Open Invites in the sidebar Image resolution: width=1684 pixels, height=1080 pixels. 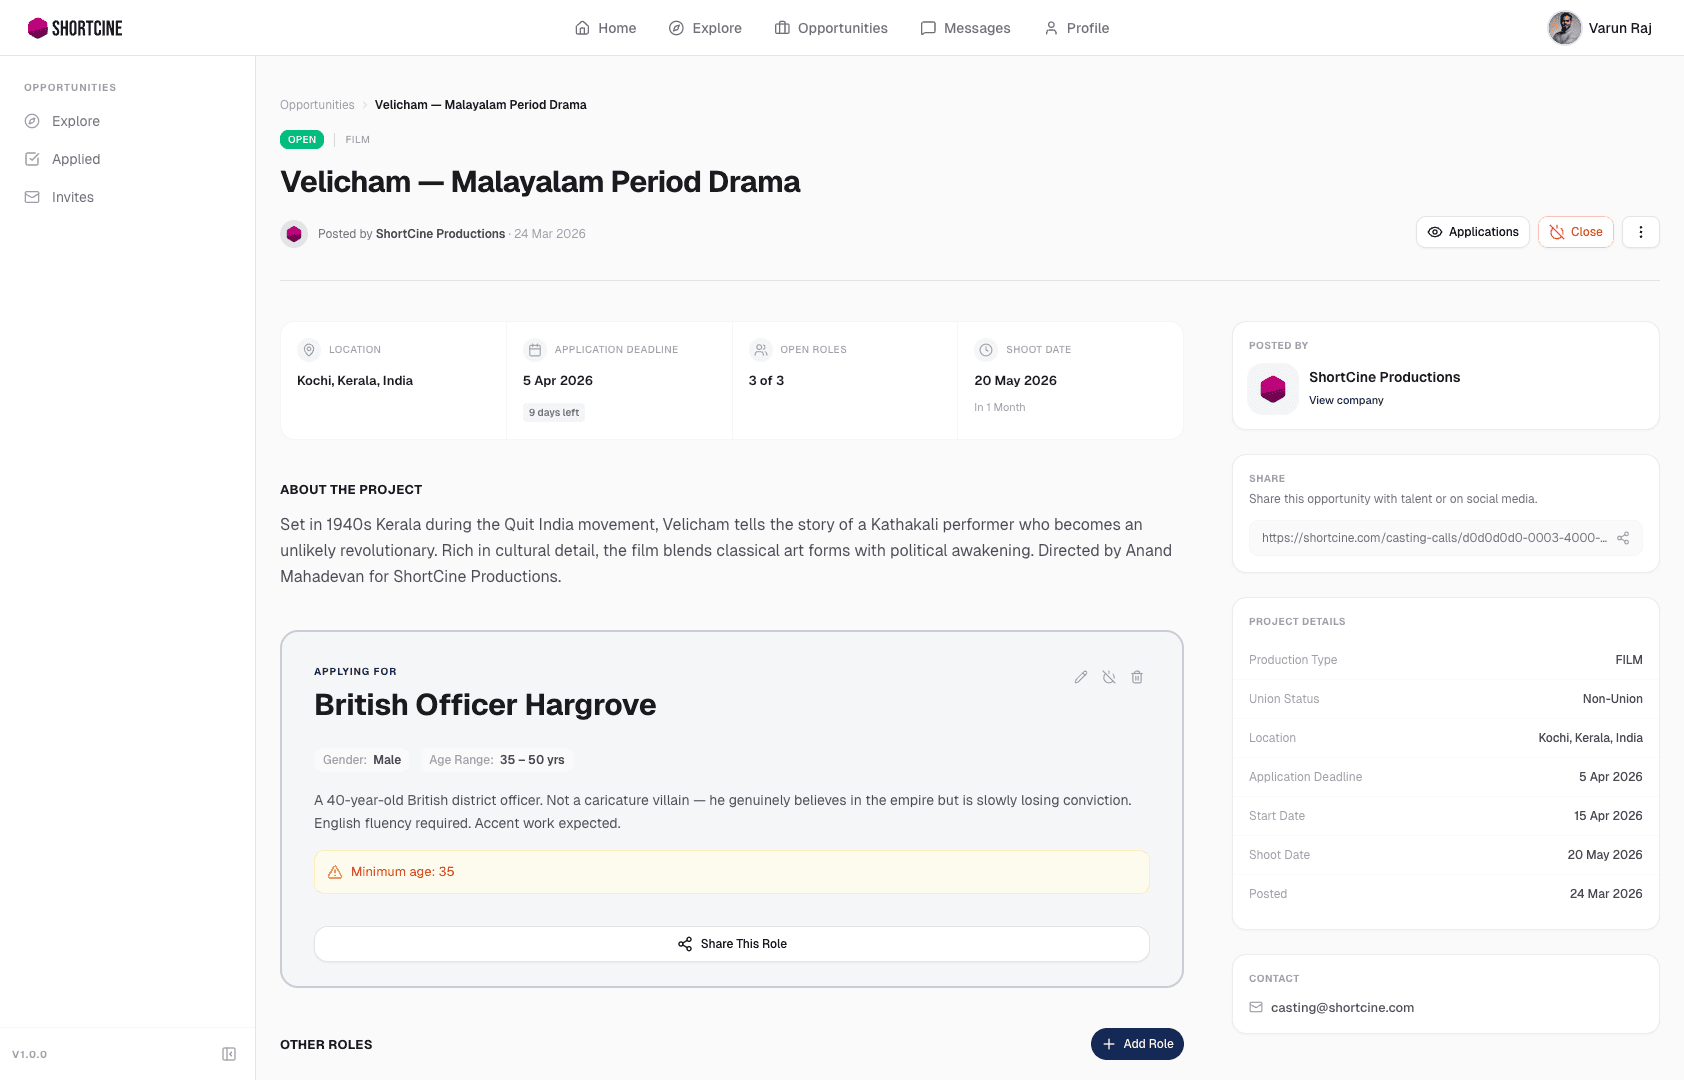coord(73,197)
